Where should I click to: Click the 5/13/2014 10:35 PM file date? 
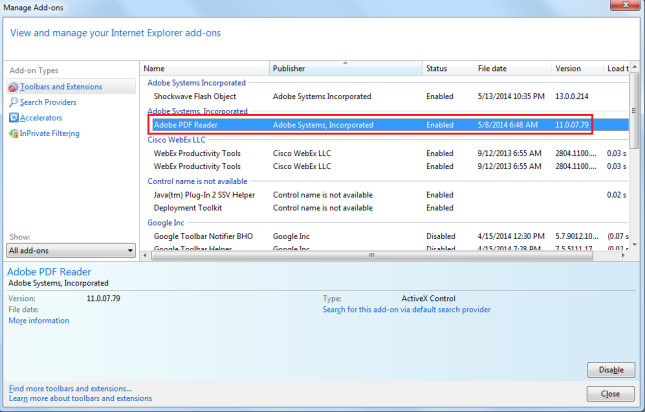(511, 96)
